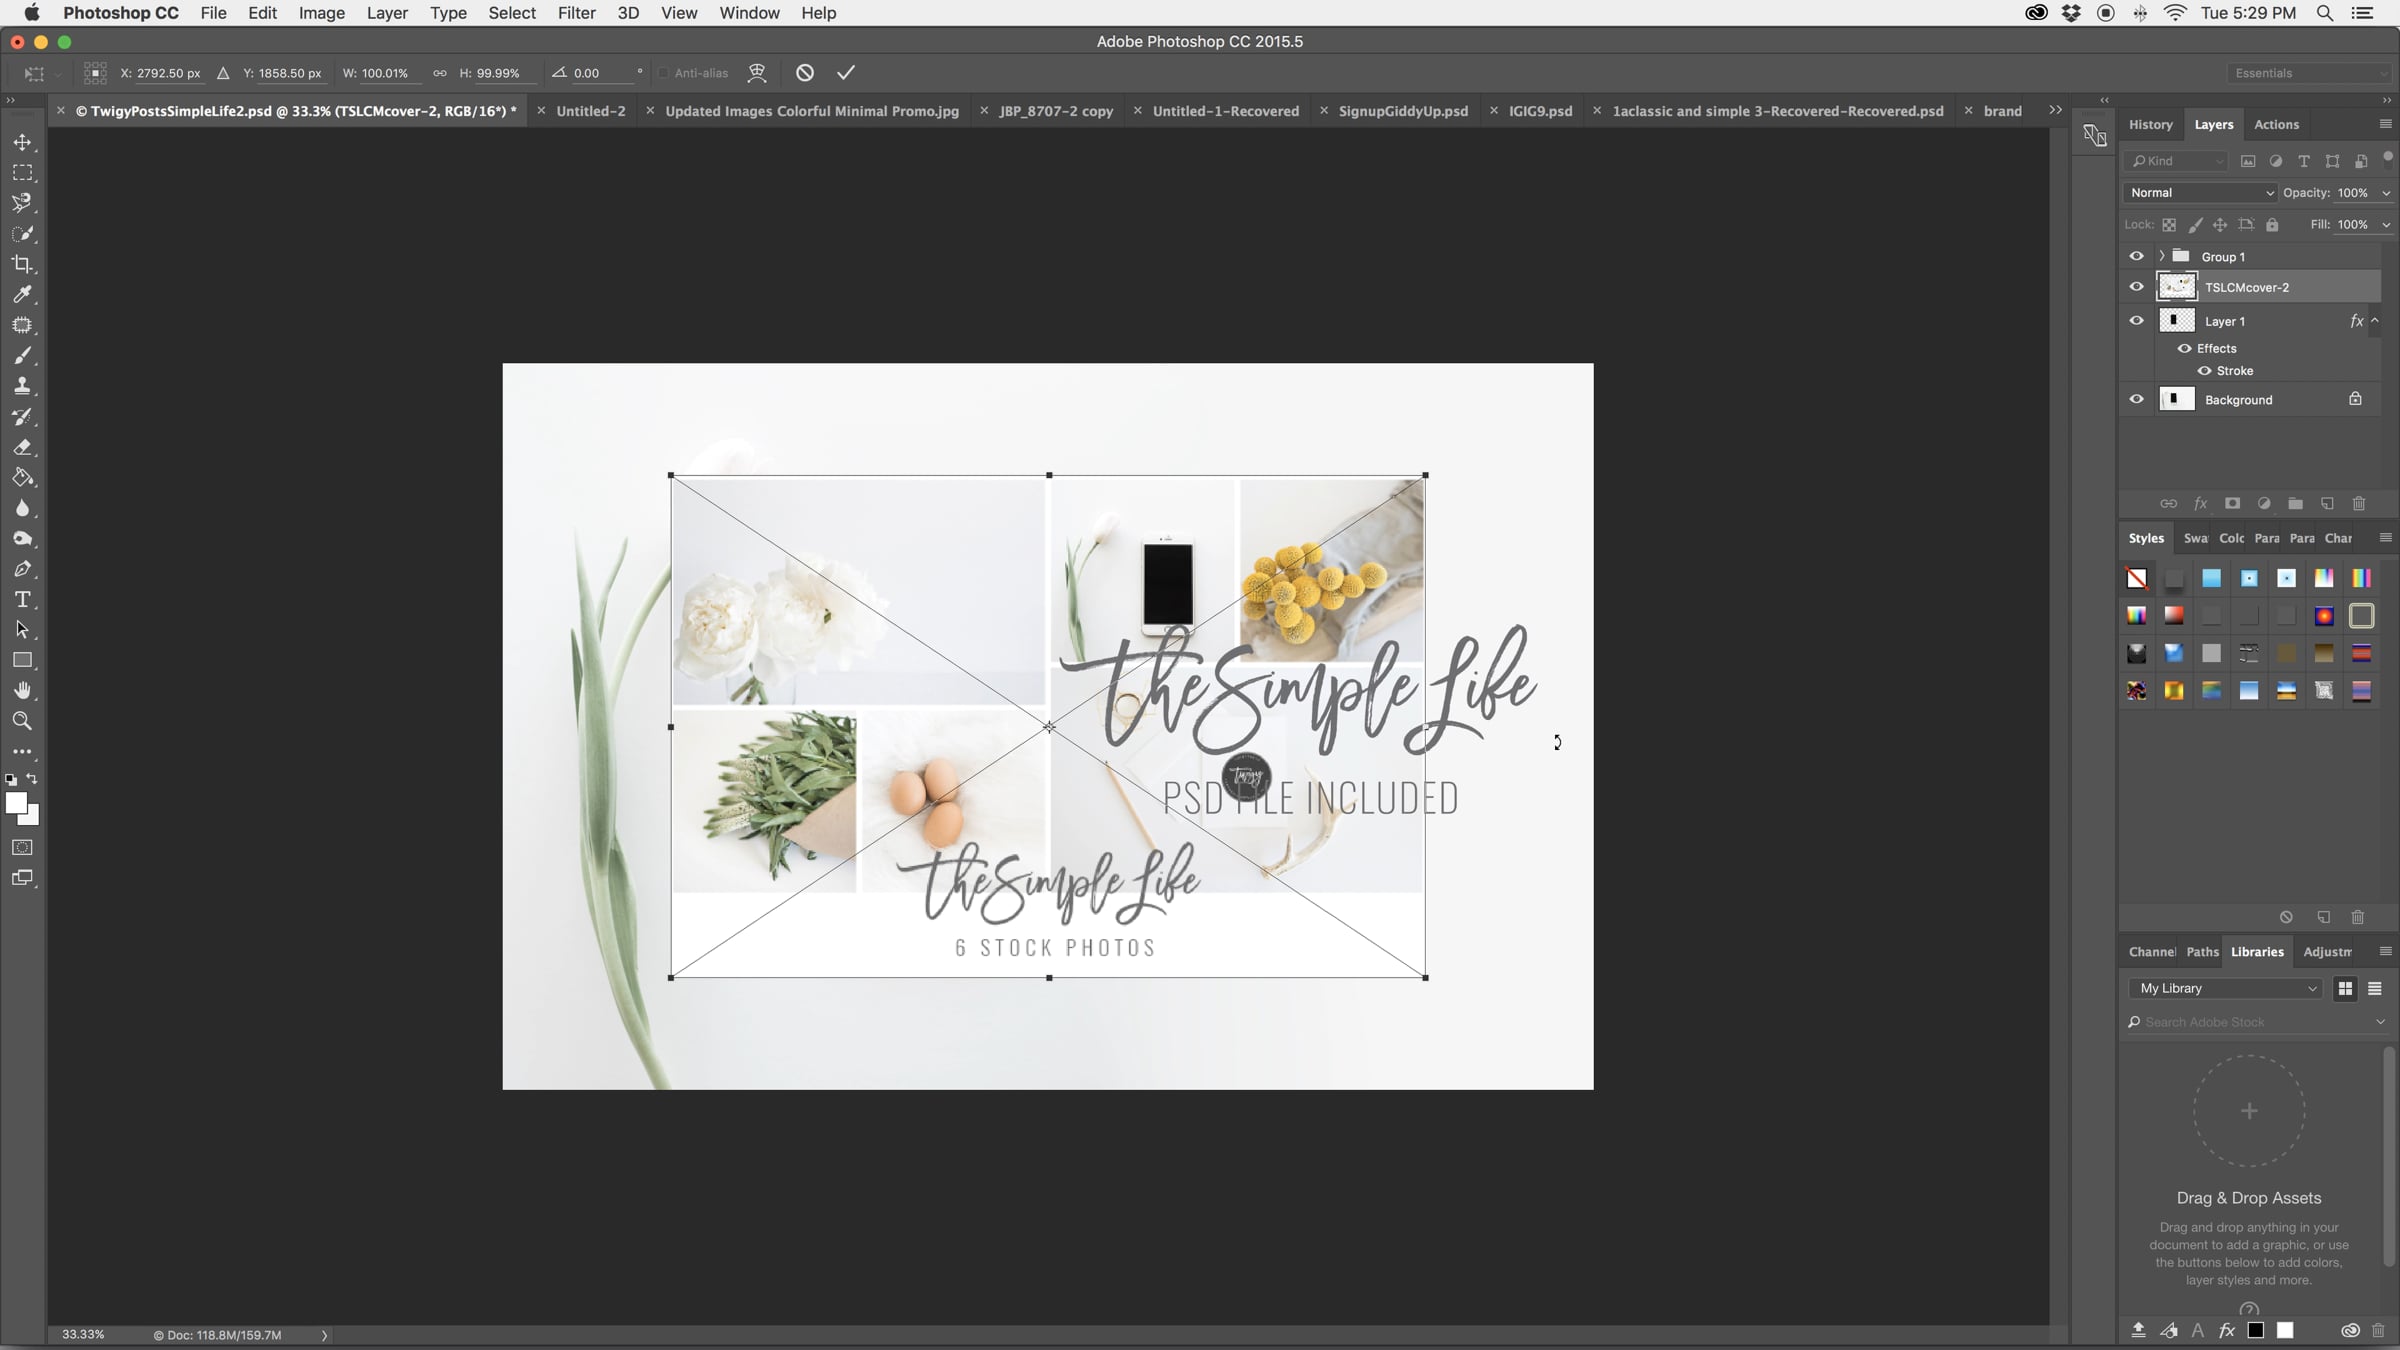The width and height of the screenshot is (2400, 1350).
Task: Open the Filter menu
Action: 576,13
